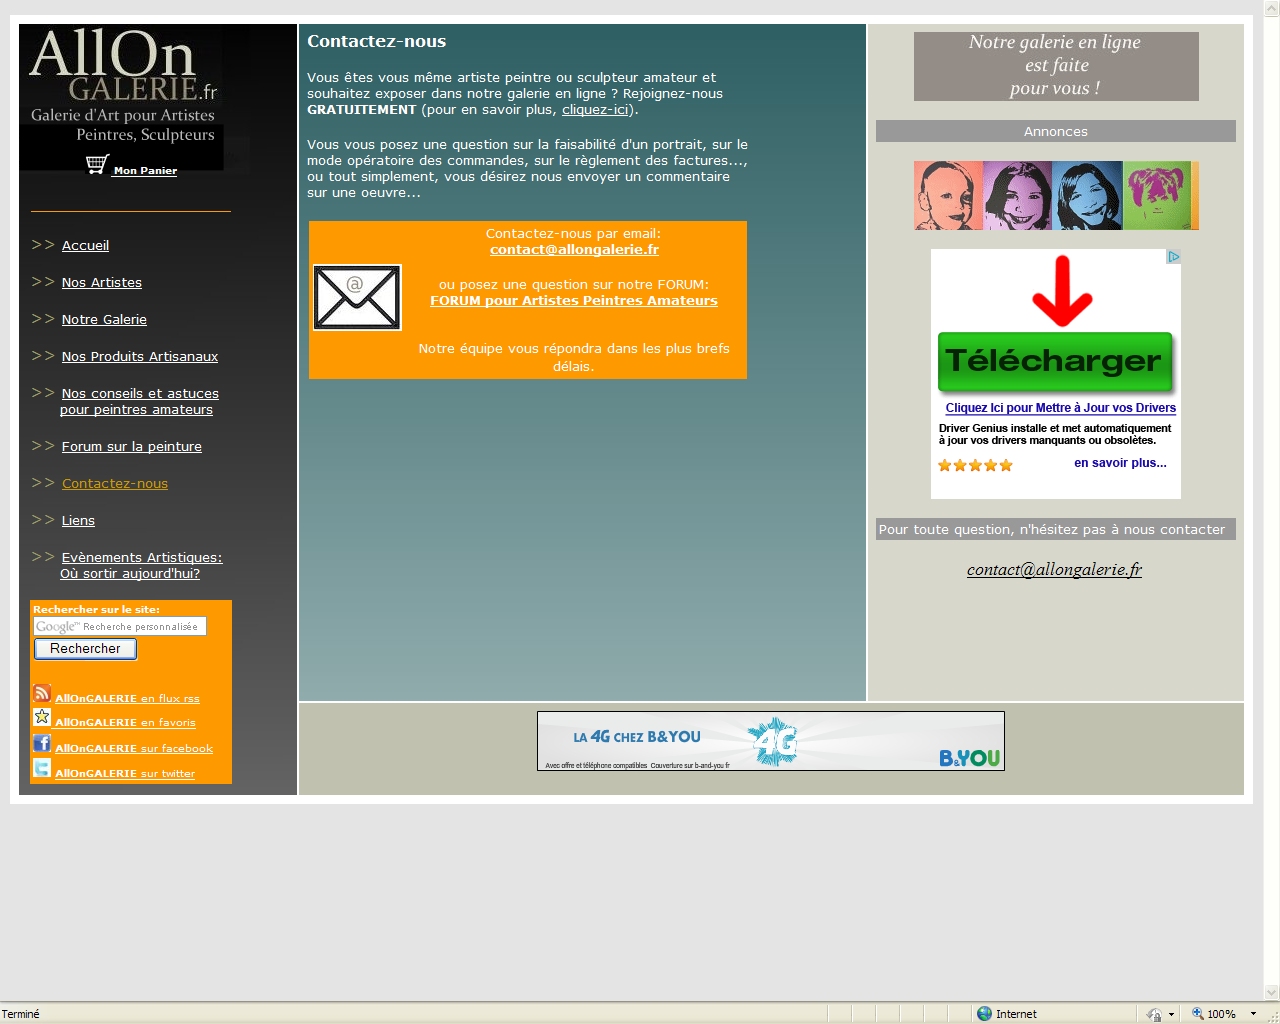Click the cliquez-ici link

(595, 110)
